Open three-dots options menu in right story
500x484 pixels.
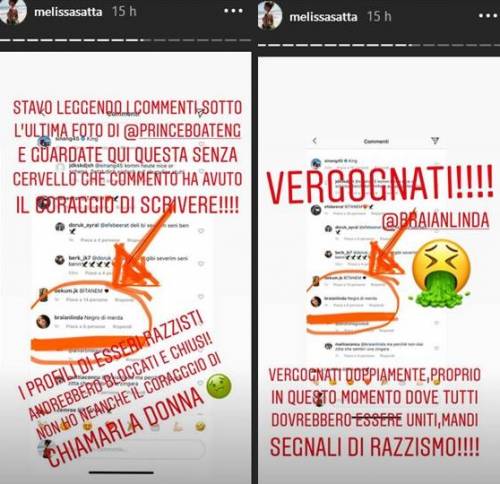click(489, 16)
